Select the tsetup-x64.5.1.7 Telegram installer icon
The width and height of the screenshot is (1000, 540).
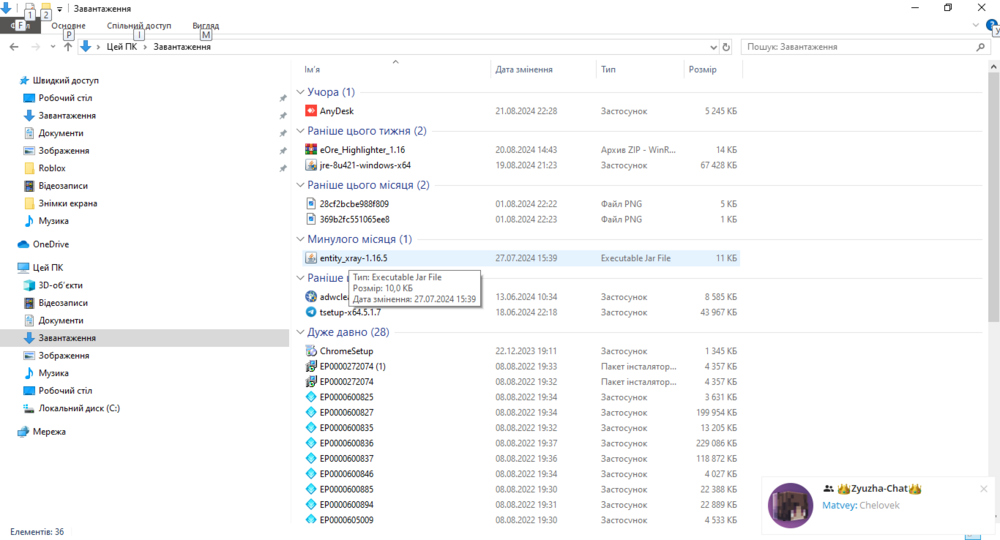(311, 312)
